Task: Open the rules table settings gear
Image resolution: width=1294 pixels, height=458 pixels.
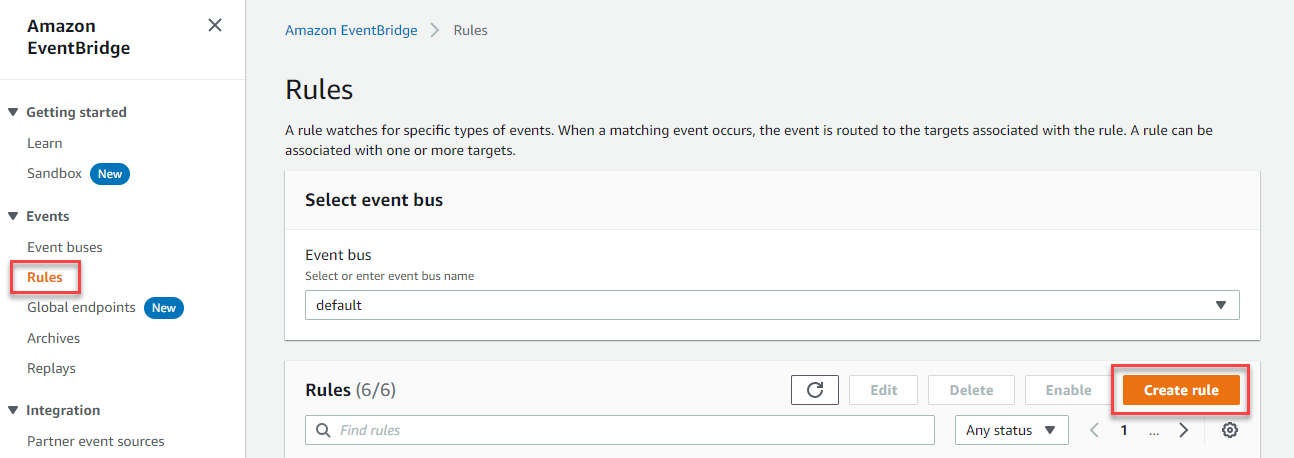Action: pyautogui.click(x=1230, y=430)
